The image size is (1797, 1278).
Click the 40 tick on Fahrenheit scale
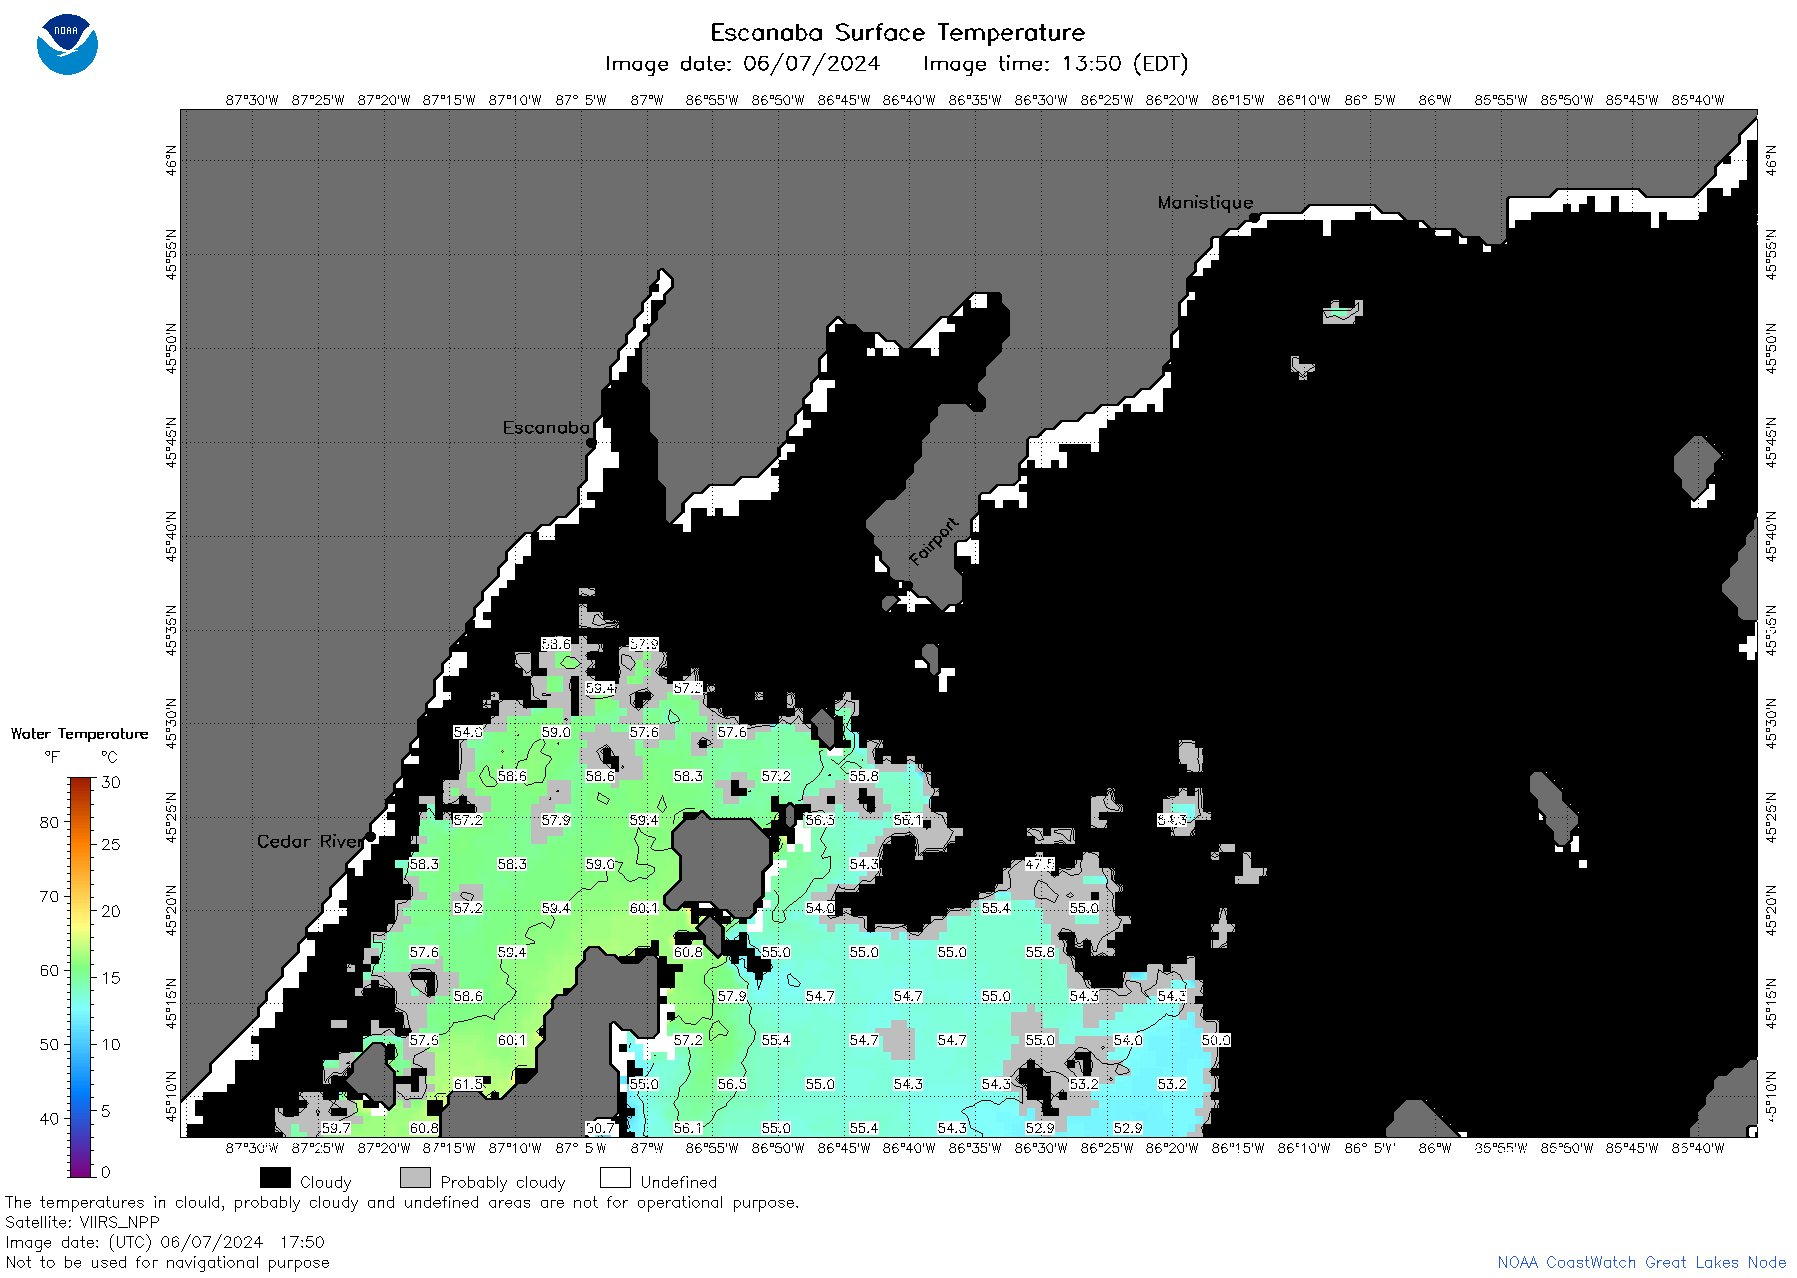[49, 1118]
